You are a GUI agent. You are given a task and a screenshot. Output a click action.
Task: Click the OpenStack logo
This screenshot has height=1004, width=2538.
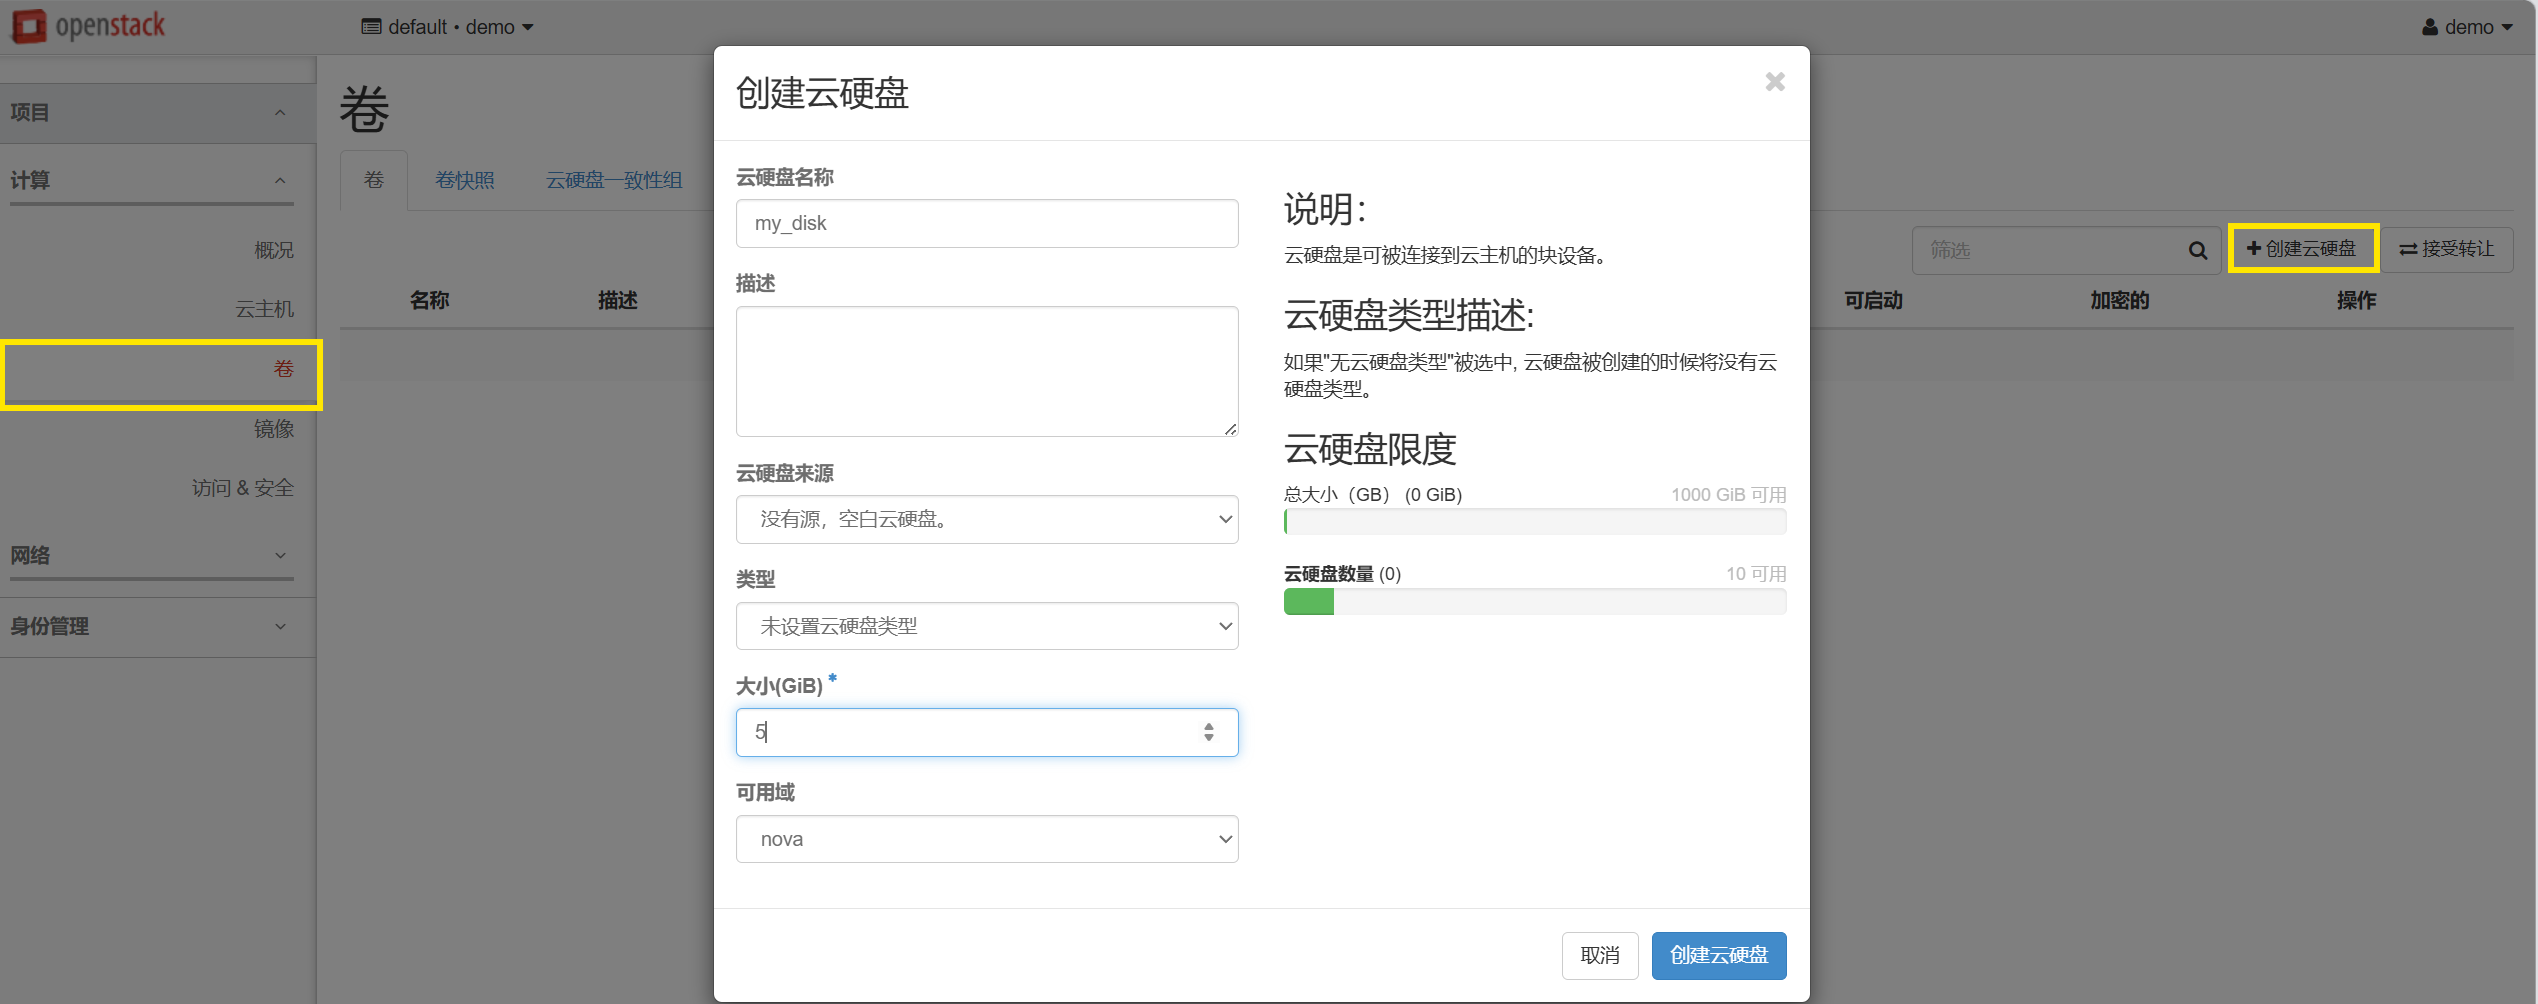point(88,26)
